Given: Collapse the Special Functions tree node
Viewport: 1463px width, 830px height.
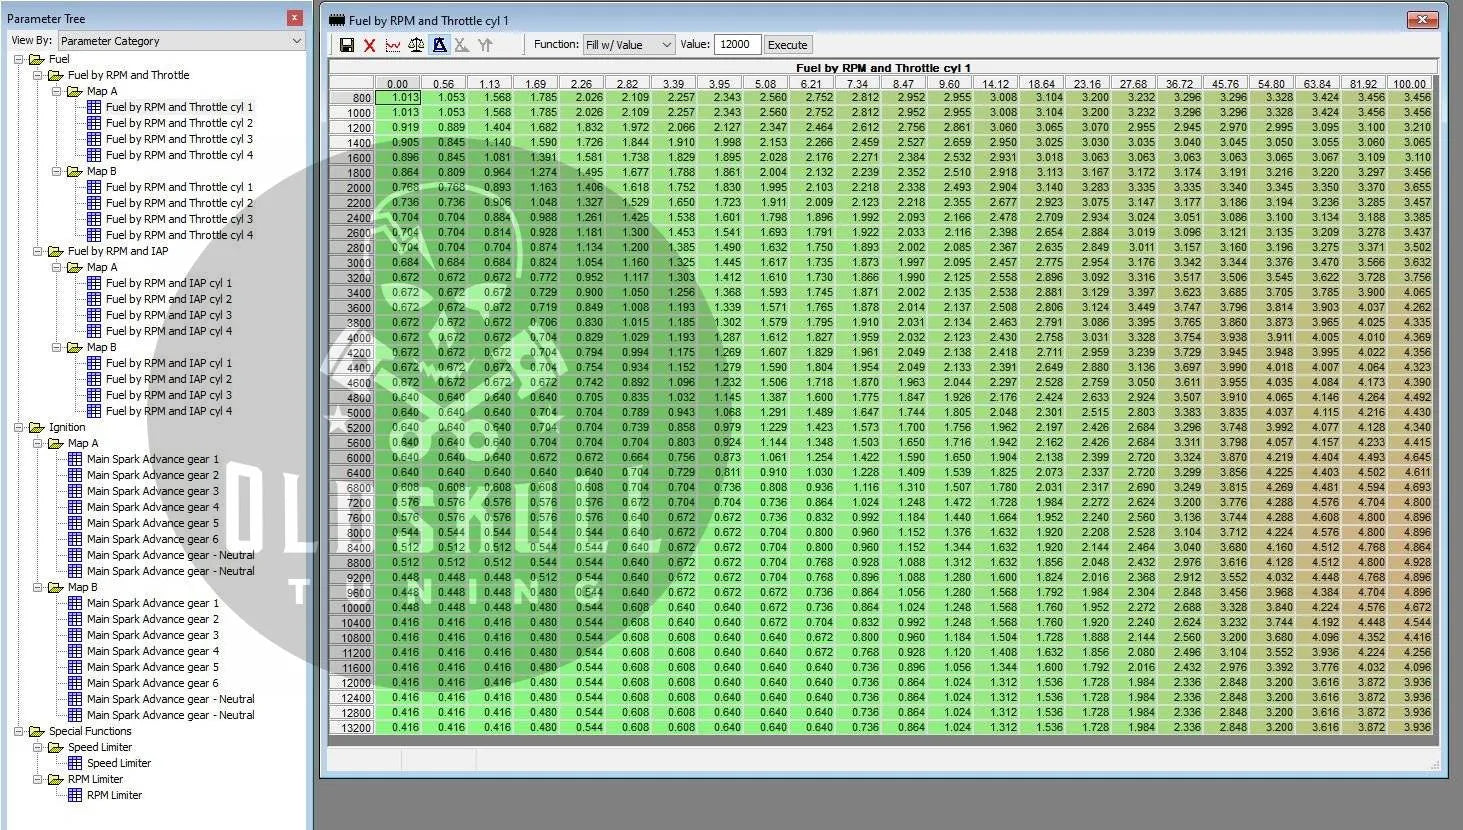Looking at the screenshot, I should (19, 731).
